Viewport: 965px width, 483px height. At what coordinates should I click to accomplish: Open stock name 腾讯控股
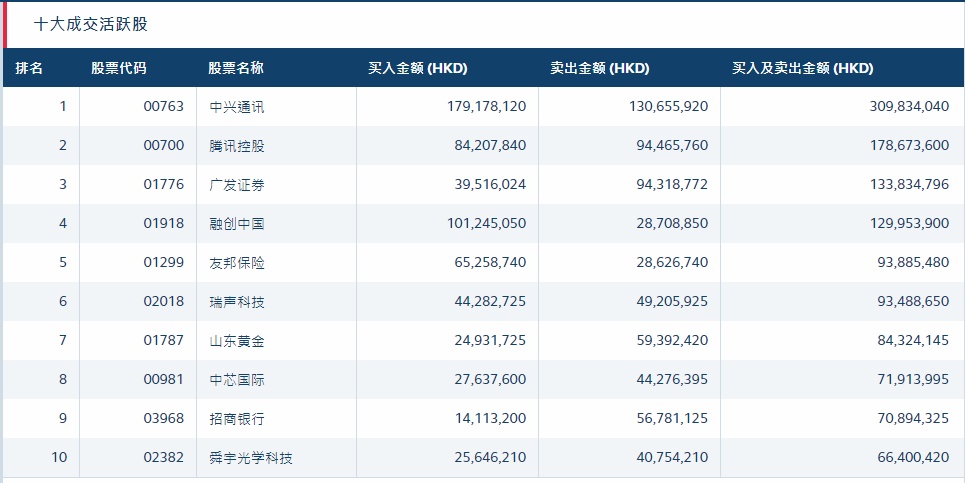[x=237, y=146]
